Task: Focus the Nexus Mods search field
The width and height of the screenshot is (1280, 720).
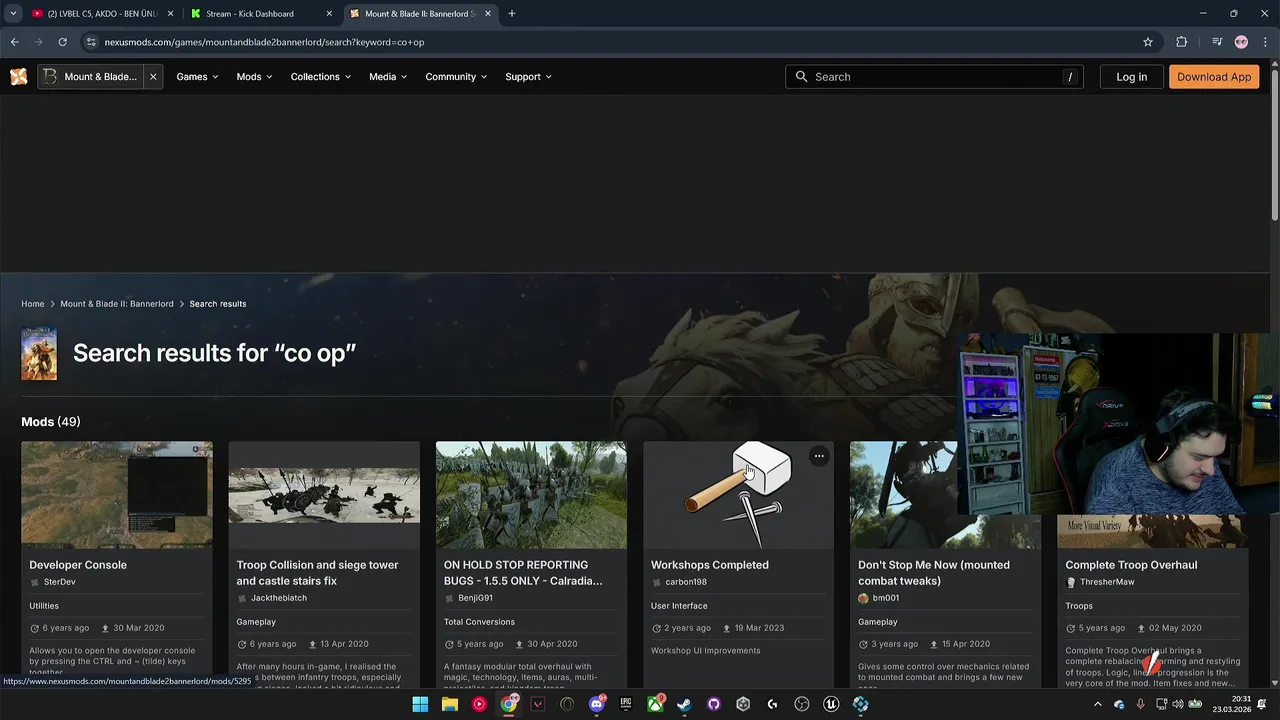Action: [x=934, y=77]
